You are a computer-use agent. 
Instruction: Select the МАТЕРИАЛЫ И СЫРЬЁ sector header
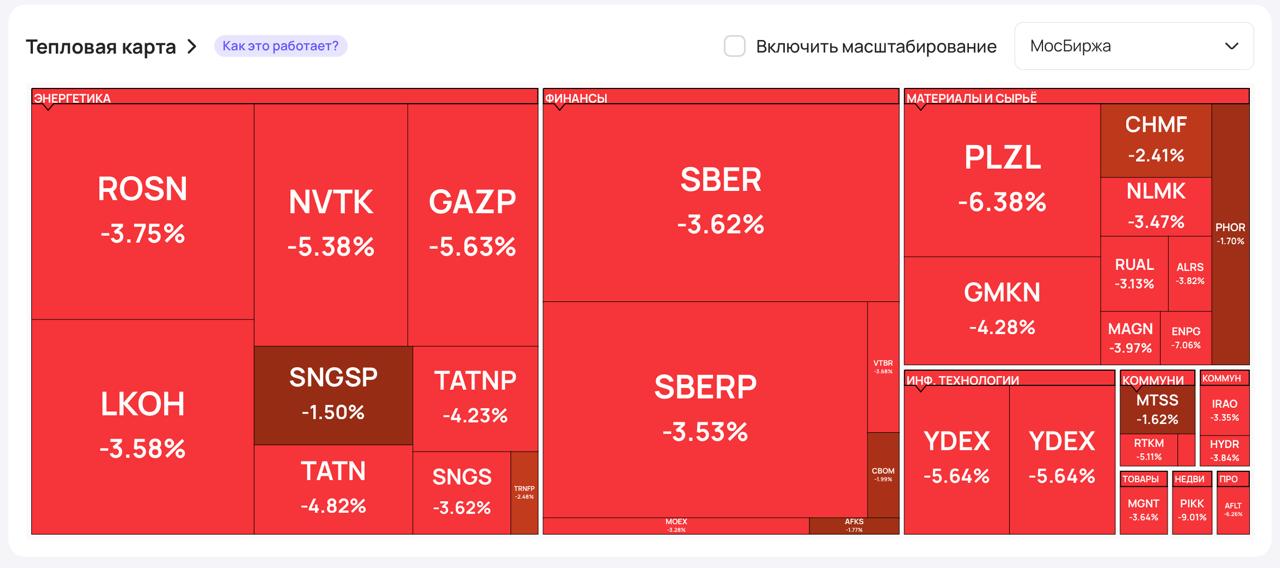coord(1076,97)
